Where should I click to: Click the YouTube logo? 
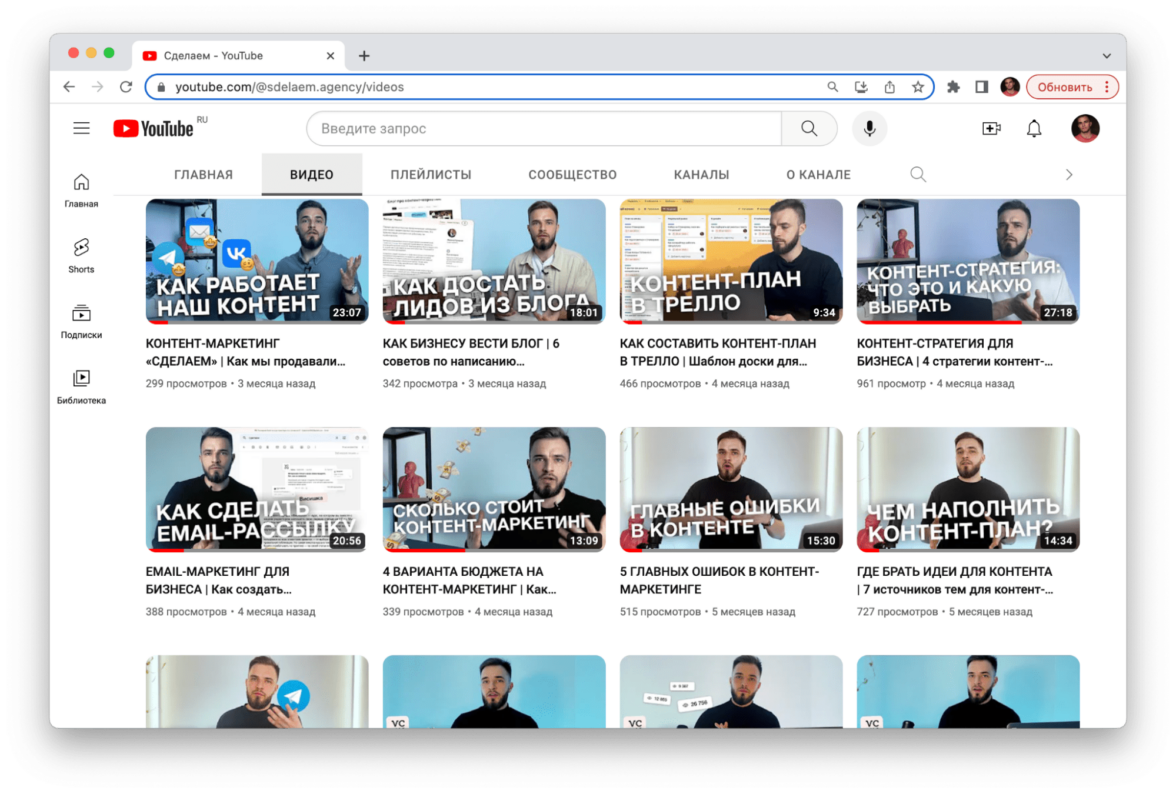[153, 128]
